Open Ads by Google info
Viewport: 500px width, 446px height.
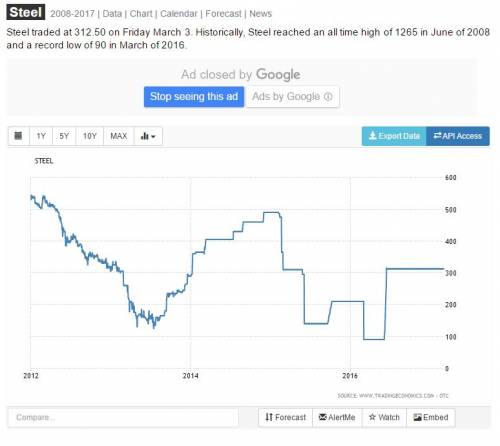point(292,97)
